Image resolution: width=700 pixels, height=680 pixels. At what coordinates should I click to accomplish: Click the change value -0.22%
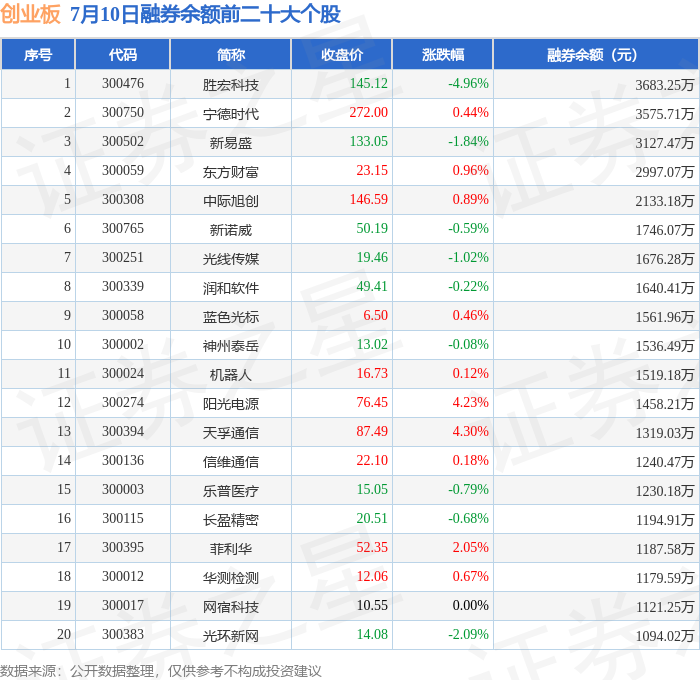(x=468, y=287)
